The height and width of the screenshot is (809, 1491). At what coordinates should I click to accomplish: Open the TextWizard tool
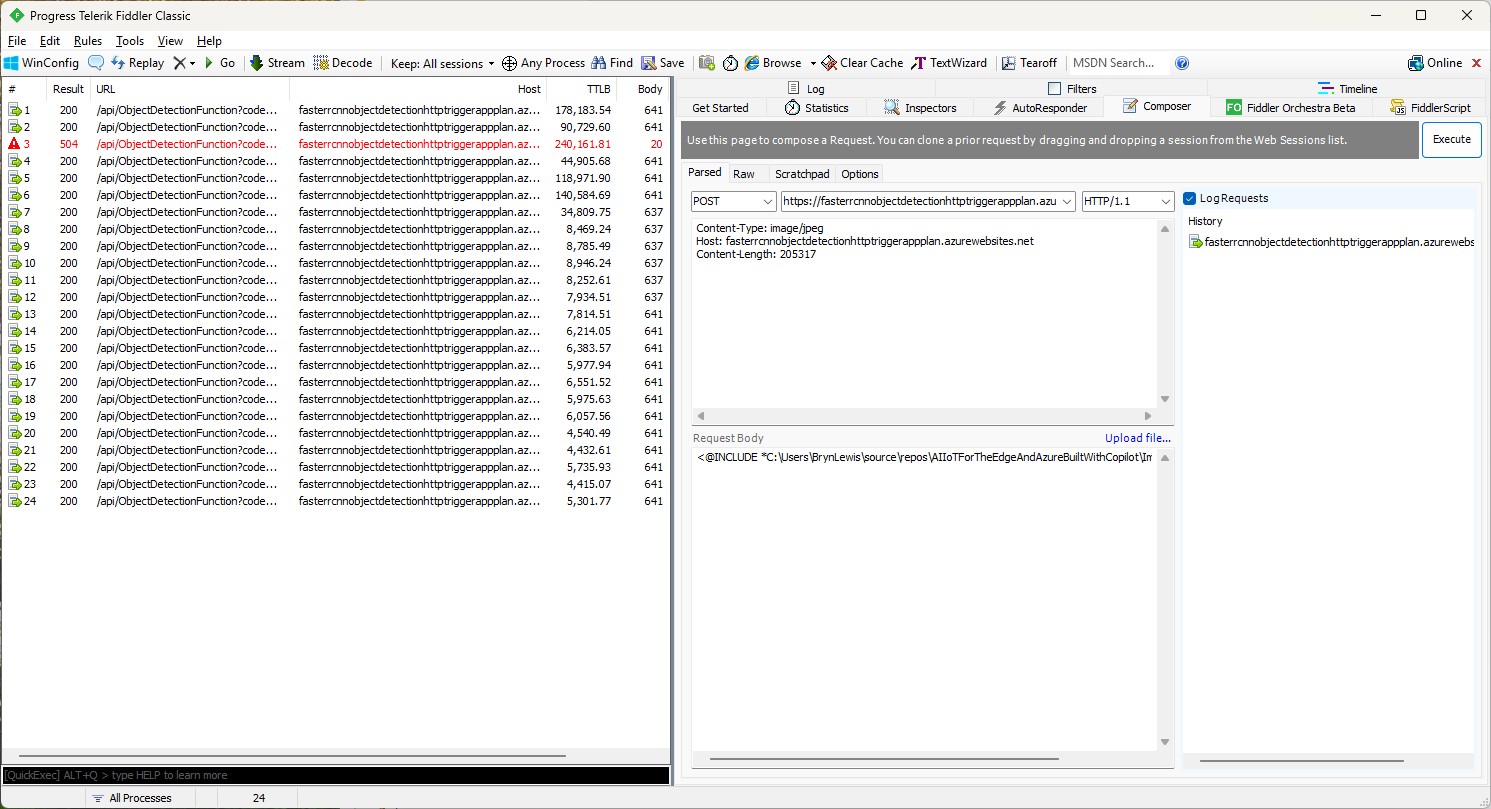click(952, 63)
